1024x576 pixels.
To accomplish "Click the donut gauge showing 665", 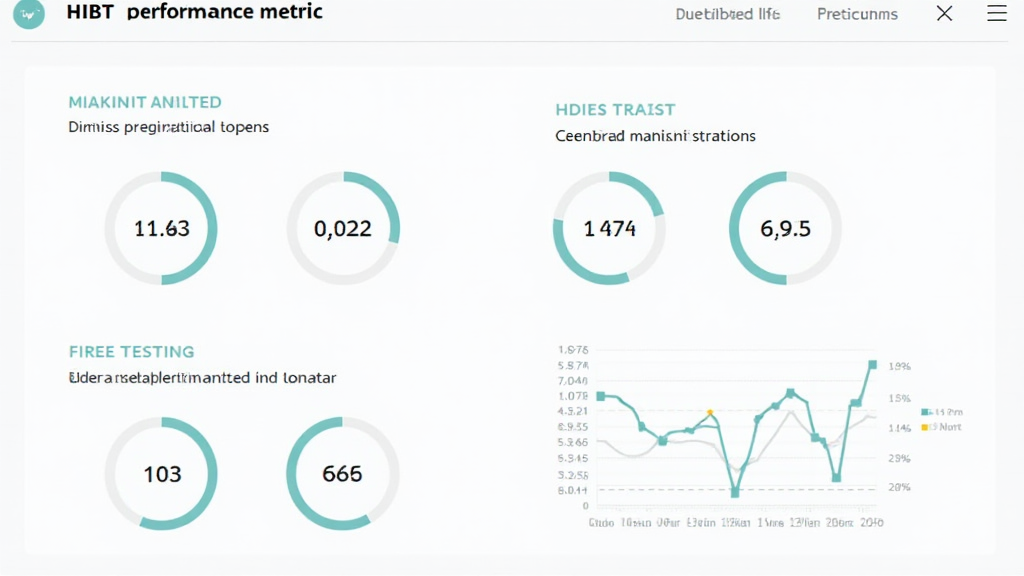I will tap(343, 473).
